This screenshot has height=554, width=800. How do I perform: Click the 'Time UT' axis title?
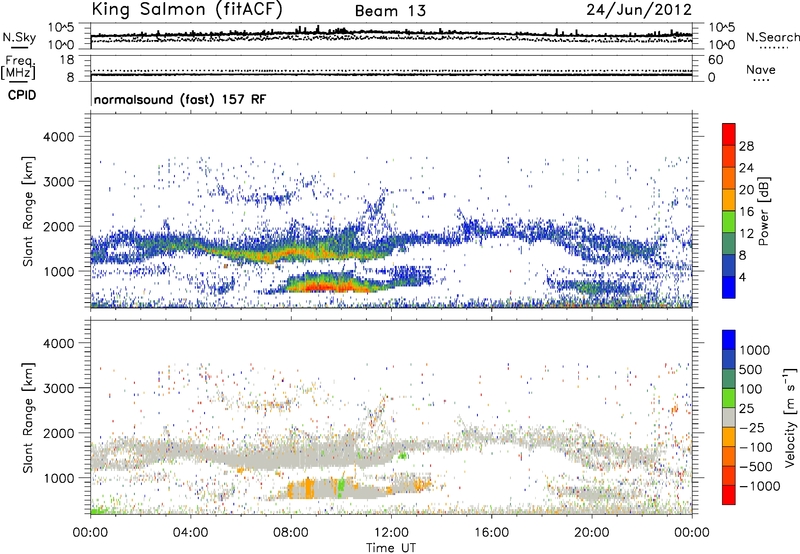tap(391, 548)
